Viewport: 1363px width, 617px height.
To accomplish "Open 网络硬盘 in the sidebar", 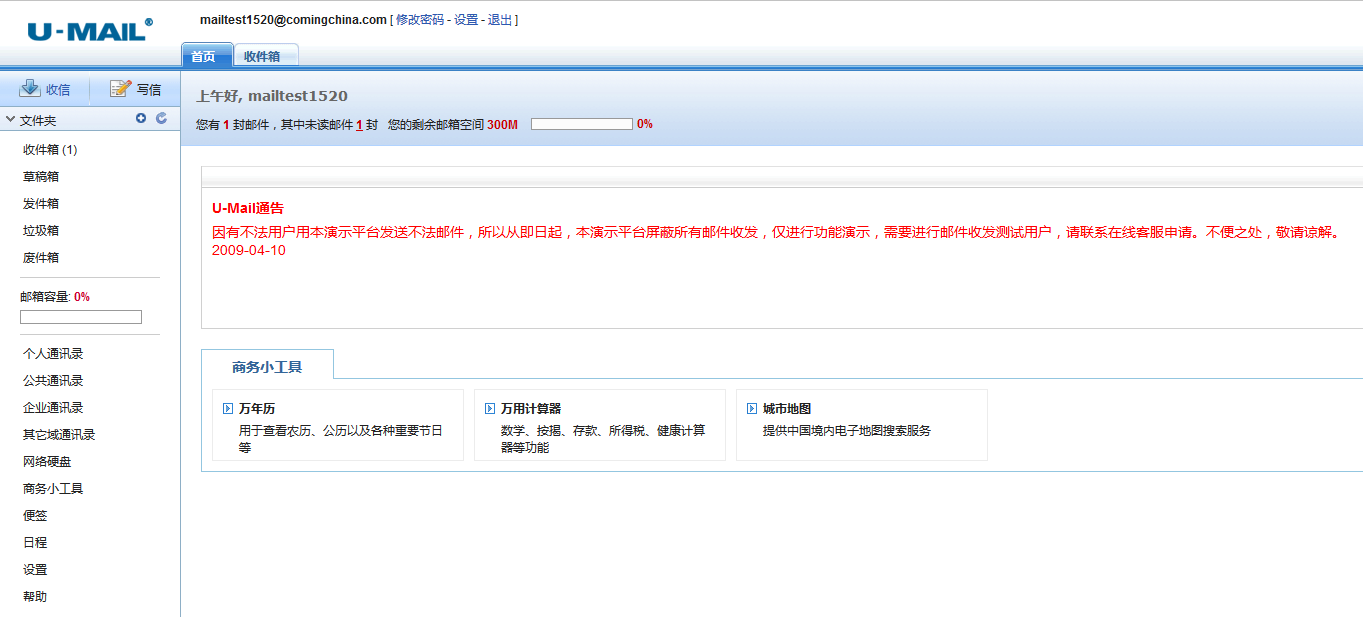I will (47, 462).
